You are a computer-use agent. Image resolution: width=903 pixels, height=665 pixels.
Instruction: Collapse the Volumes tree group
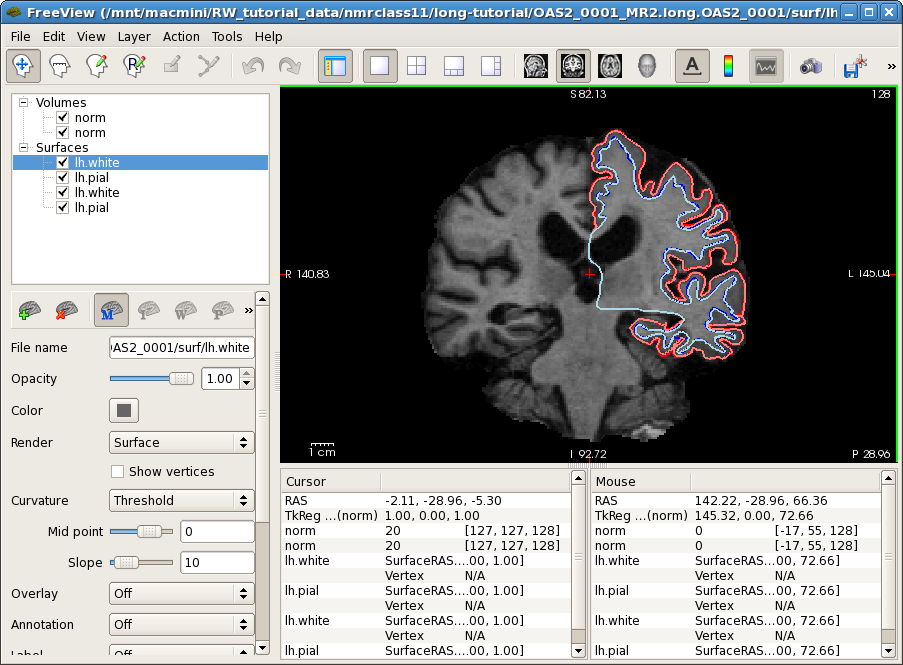click(x=24, y=103)
